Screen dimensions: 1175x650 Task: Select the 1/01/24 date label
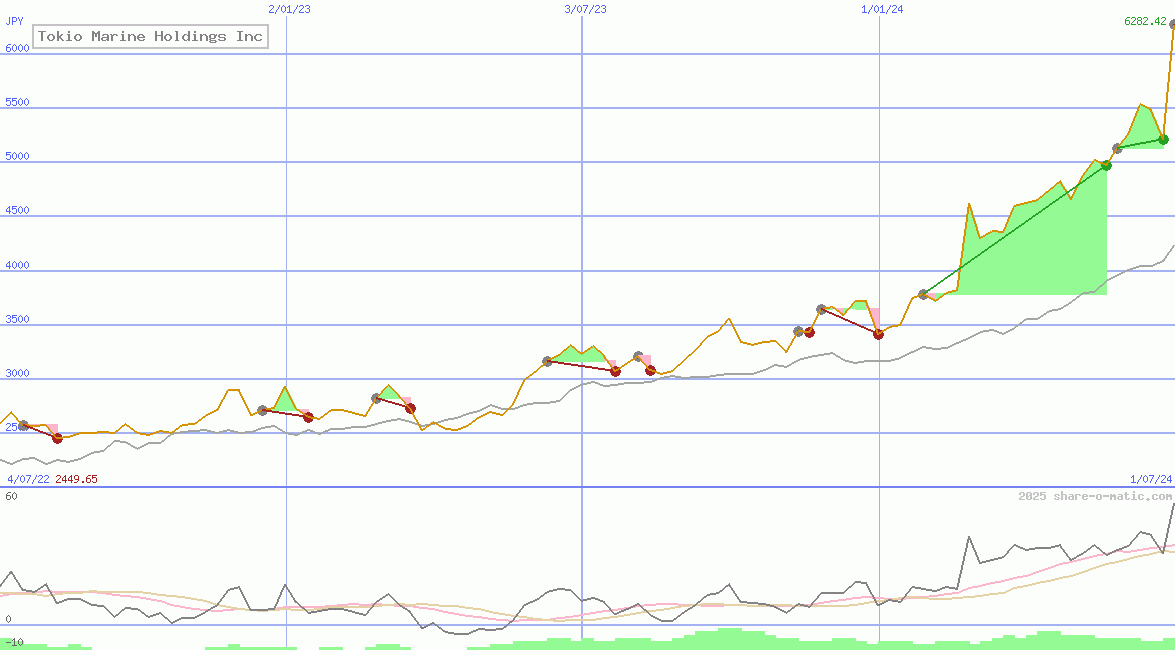tap(882, 9)
